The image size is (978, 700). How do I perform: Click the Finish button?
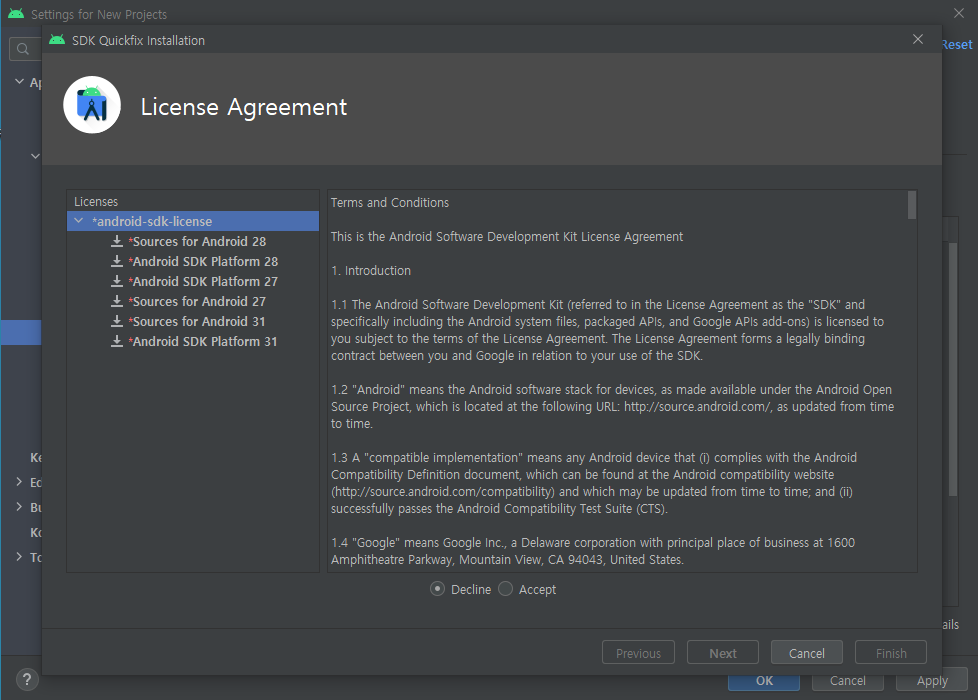(891, 653)
